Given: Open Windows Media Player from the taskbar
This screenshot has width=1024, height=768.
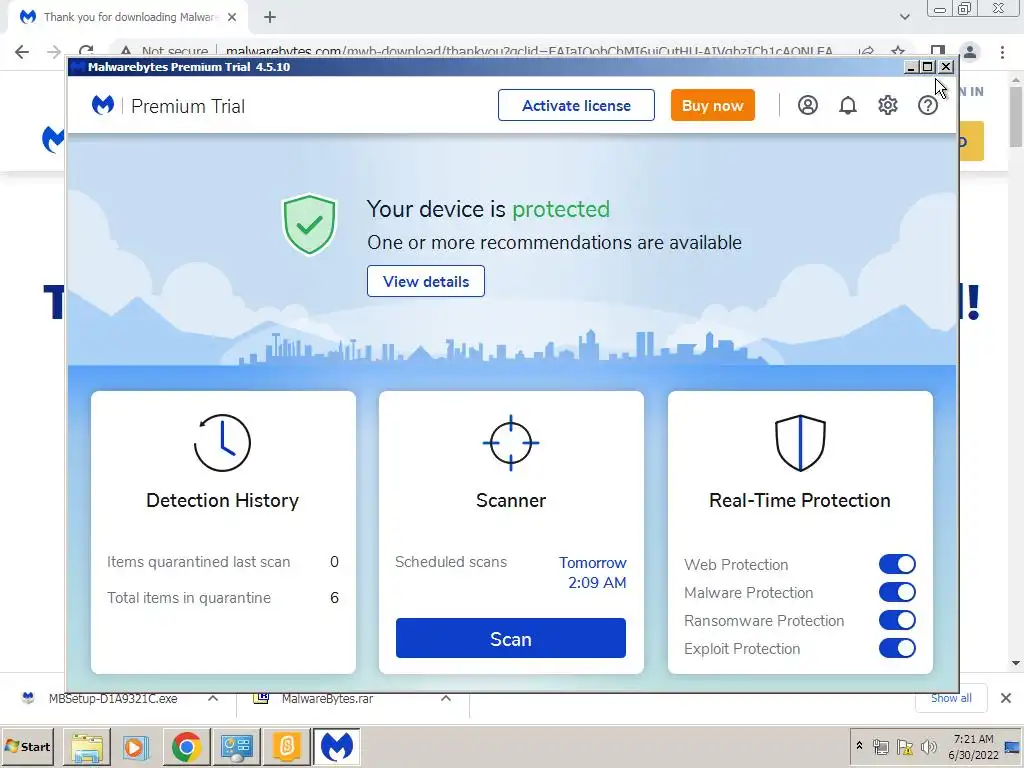Looking at the screenshot, I should [x=136, y=746].
